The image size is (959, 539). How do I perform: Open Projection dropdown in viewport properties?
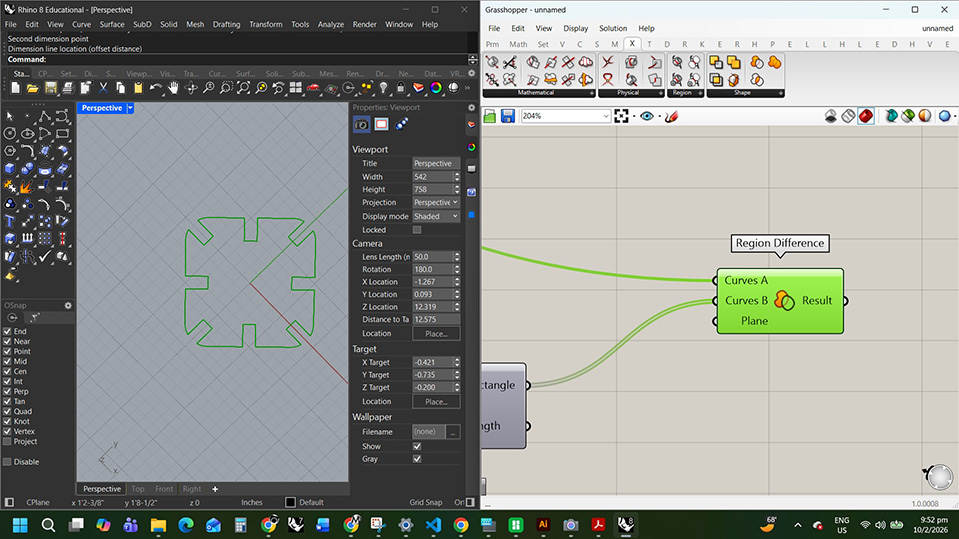436,203
